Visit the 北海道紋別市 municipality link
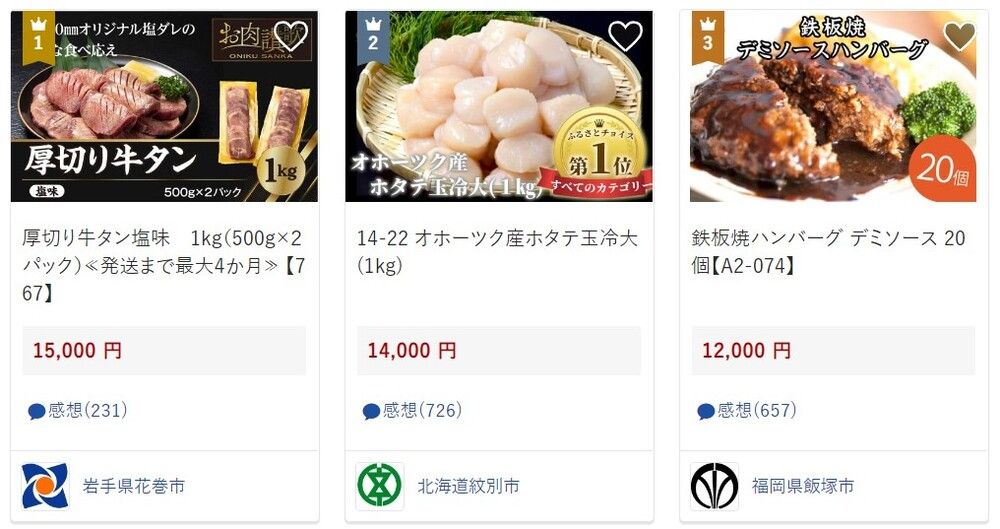This screenshot has width=1000, height=529. point(469,486)
